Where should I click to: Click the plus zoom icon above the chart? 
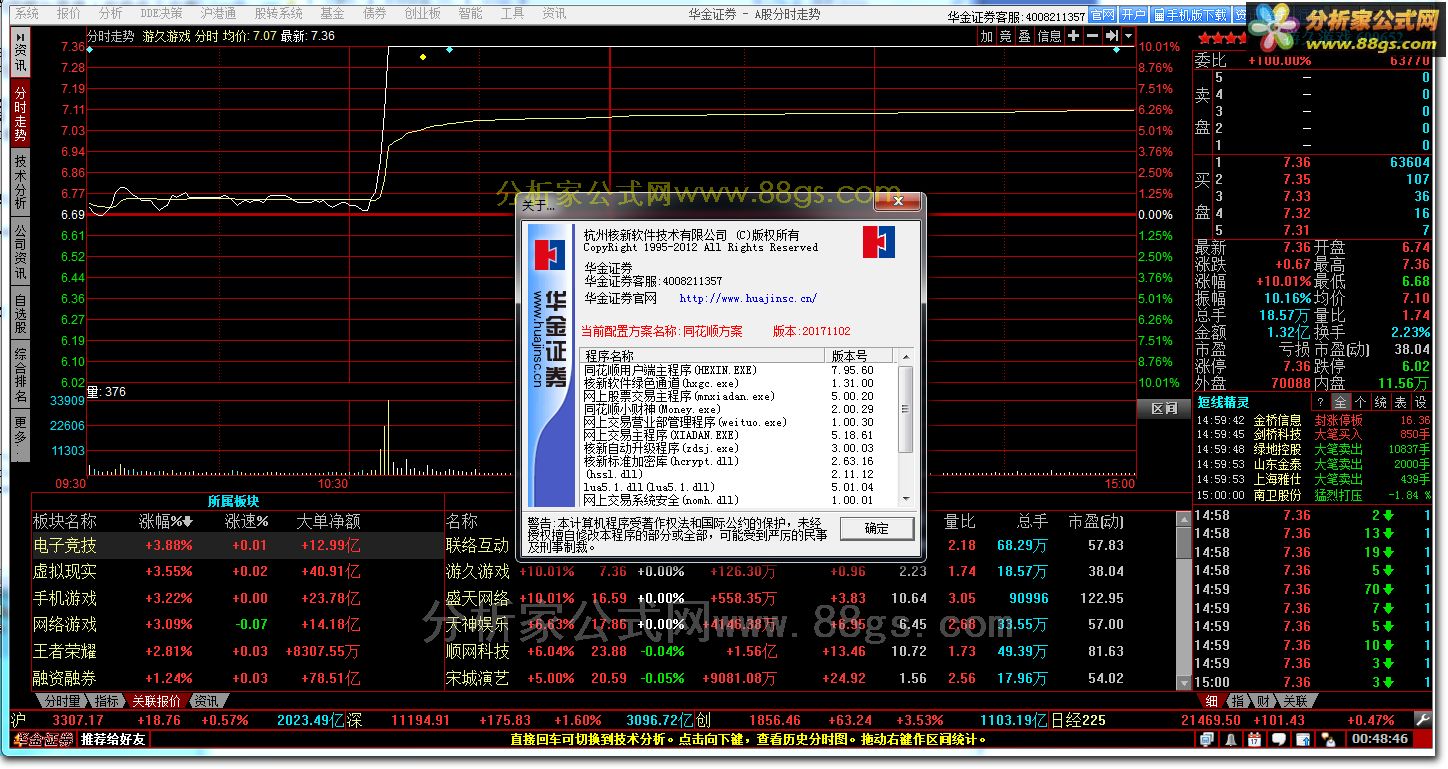1073,36
